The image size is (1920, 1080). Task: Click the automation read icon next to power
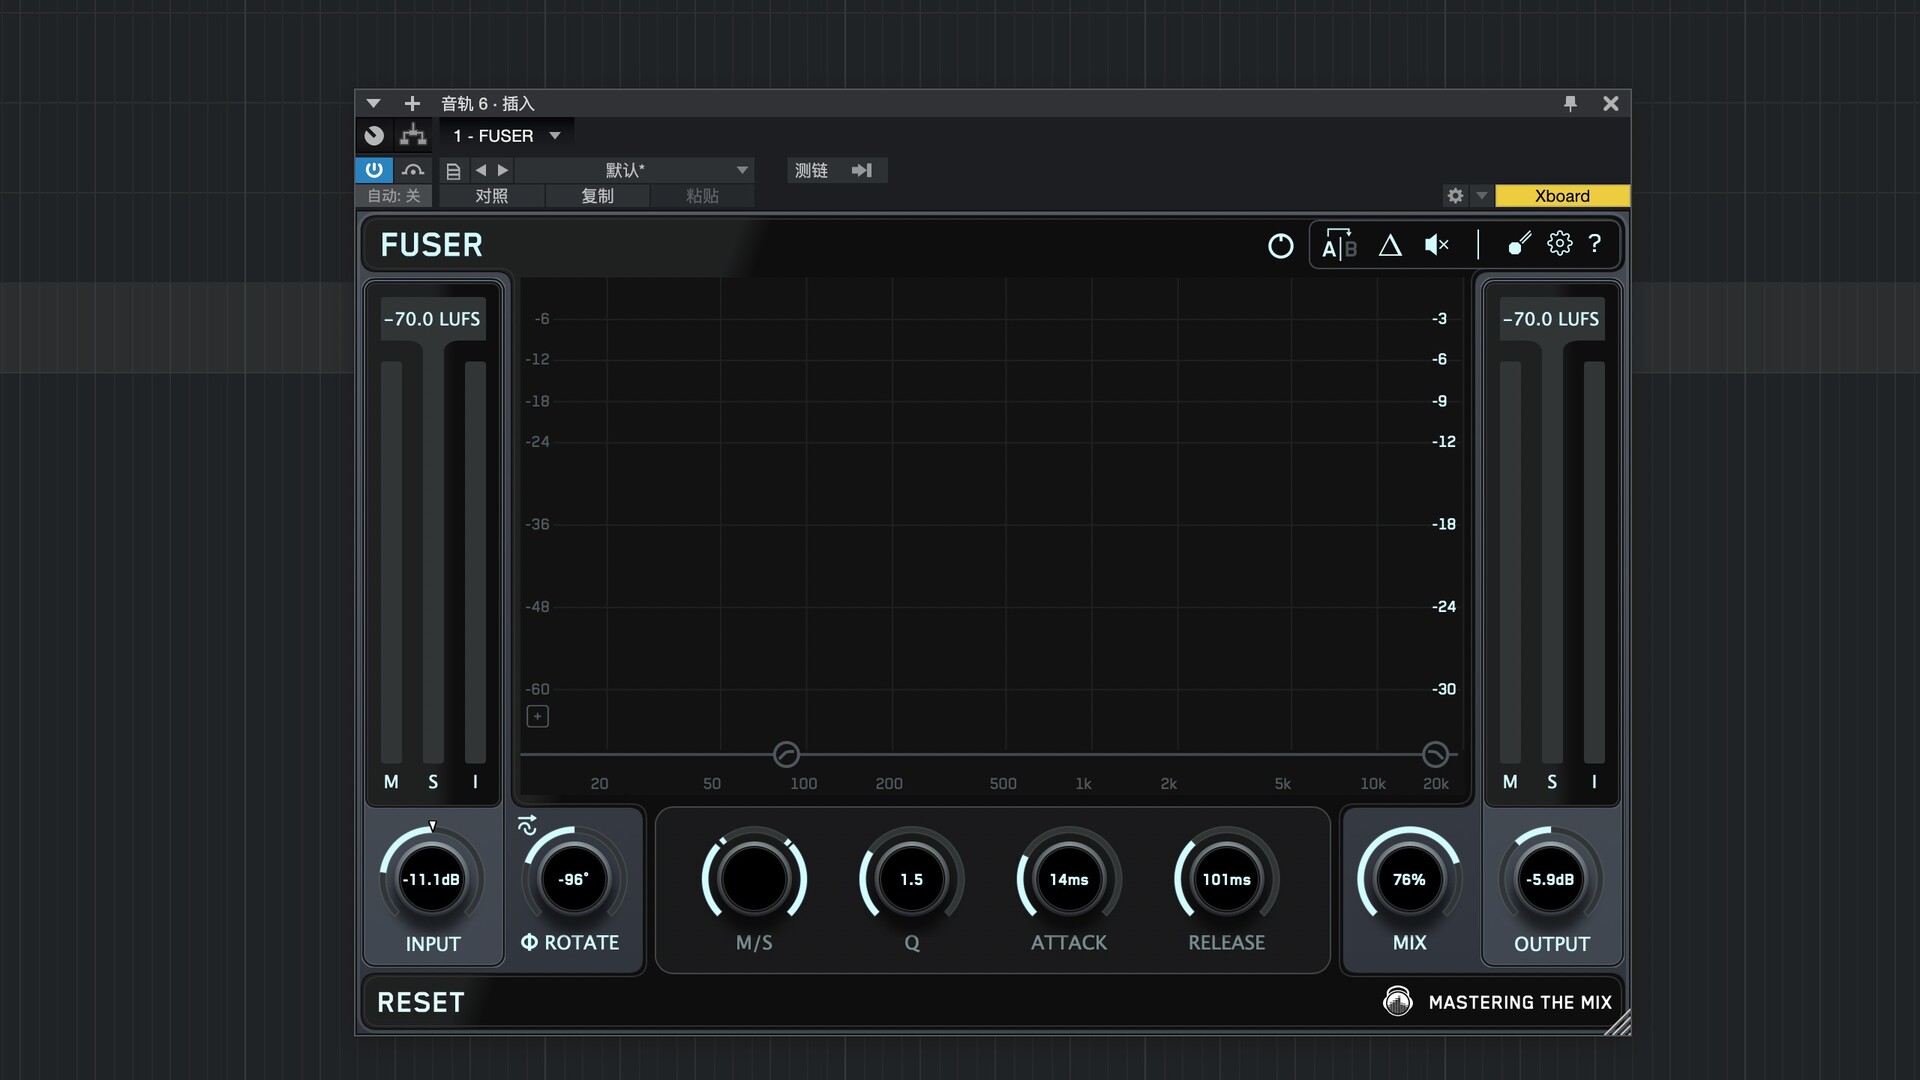(413, 170)
